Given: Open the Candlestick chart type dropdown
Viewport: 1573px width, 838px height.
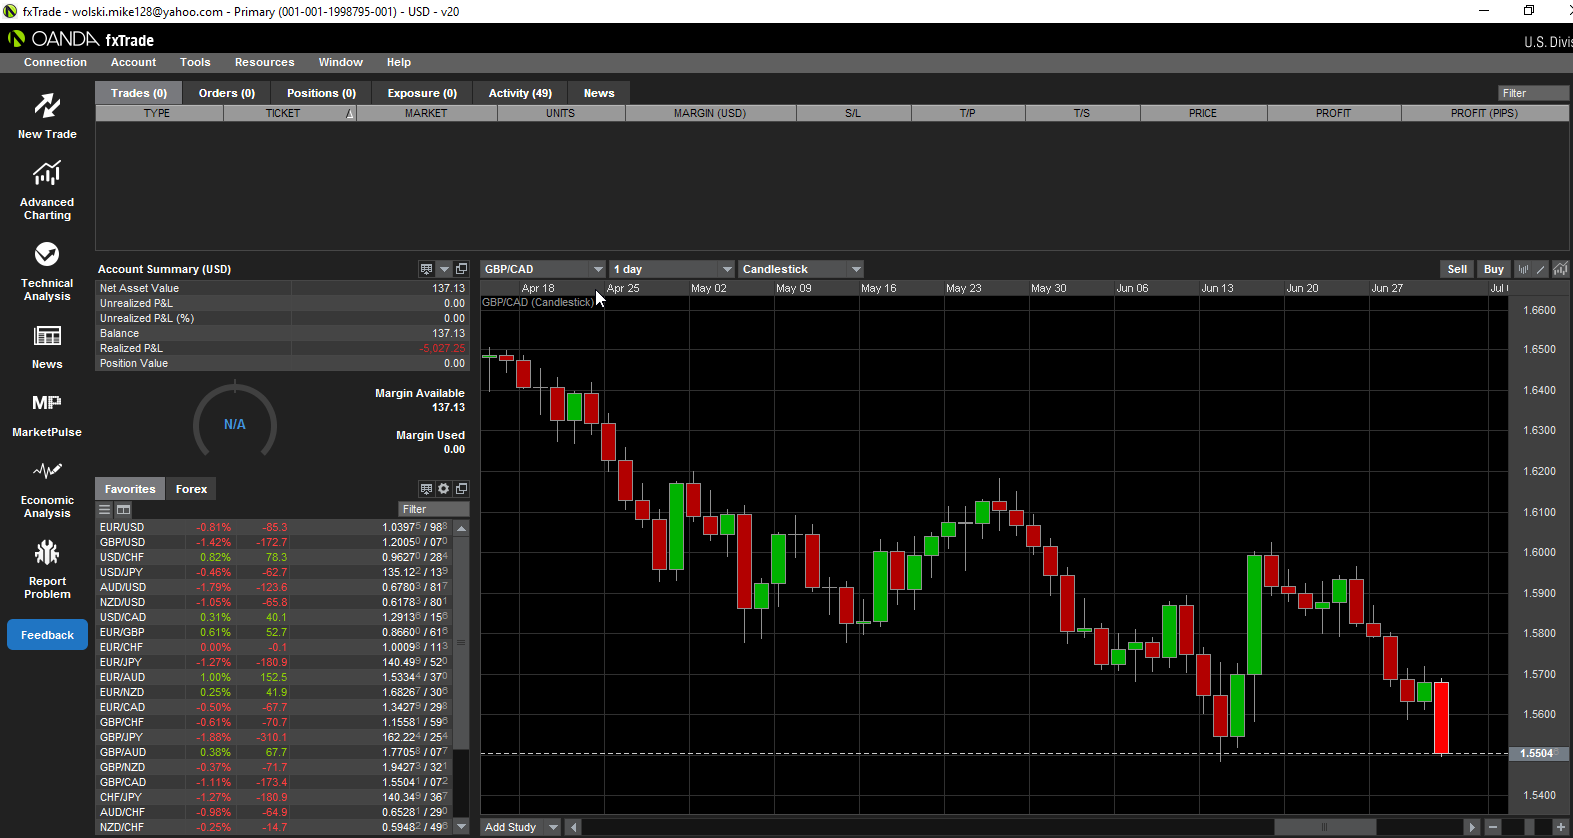Looking at the screenshot, I should pyautogui.click(x=801, y=269).
